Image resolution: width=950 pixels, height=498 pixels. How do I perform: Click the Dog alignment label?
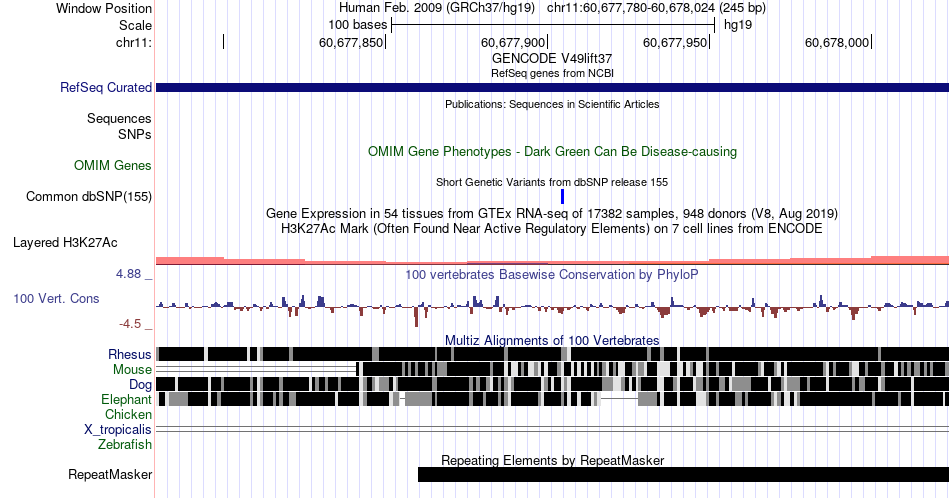[140, 385]
